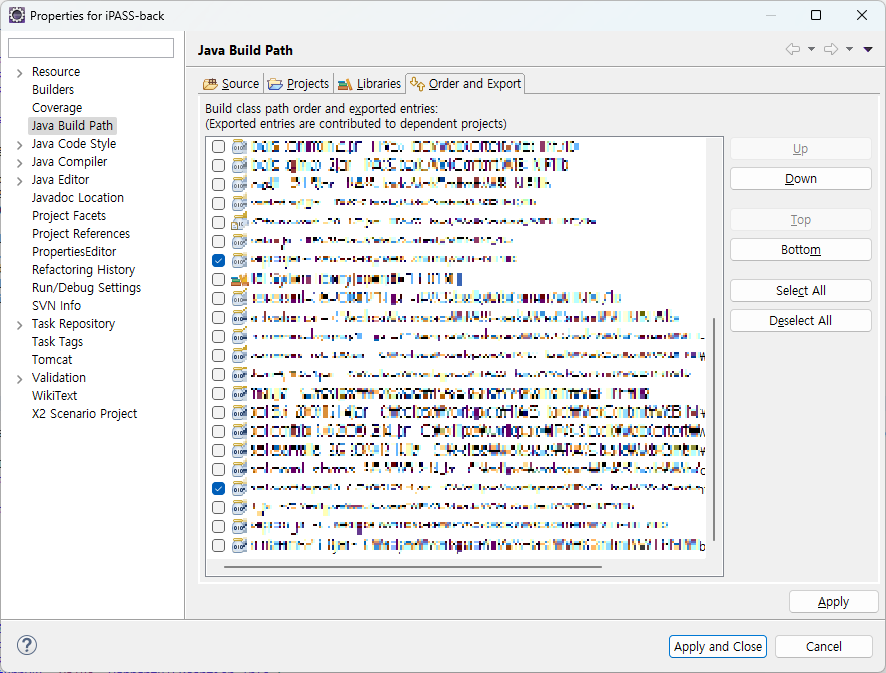Move selected entry Down
886x673 pixels.
click(801, 179)
